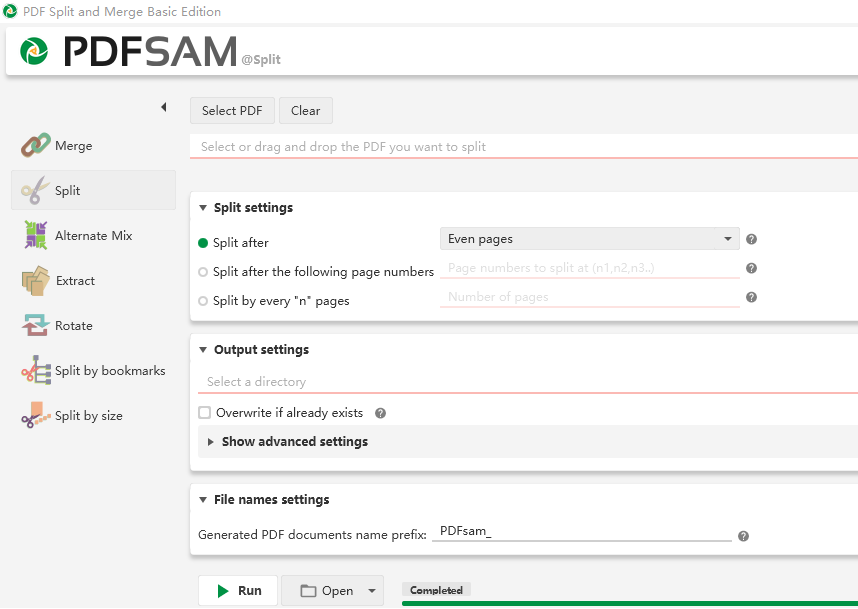
Task: Click help icon for page numbers field
Action: coord(751,268)
